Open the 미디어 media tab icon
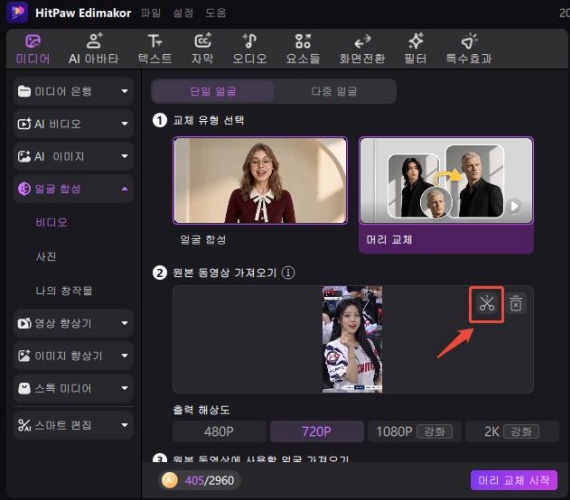The height and width of the screenshot is (500, 570). pyautogui.click(x=33, y=41)
